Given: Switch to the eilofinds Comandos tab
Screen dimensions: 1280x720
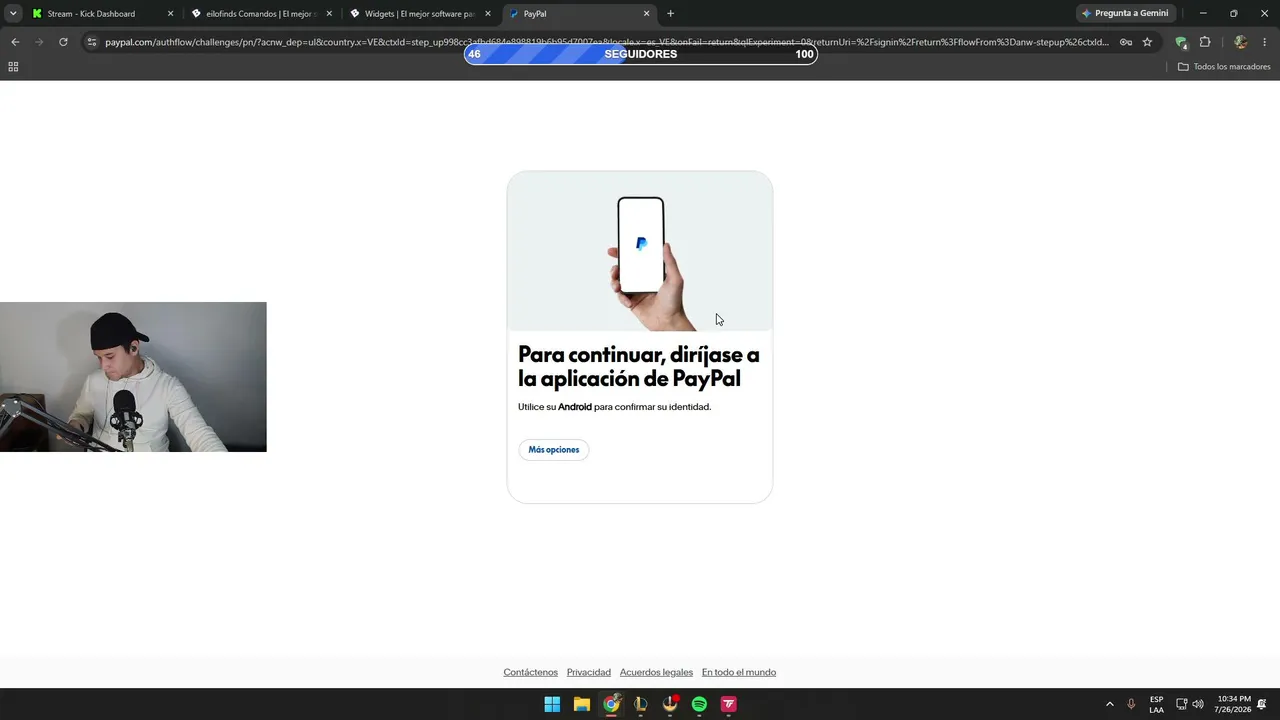Looking at the screenshot, I should [x=262, y=14].
